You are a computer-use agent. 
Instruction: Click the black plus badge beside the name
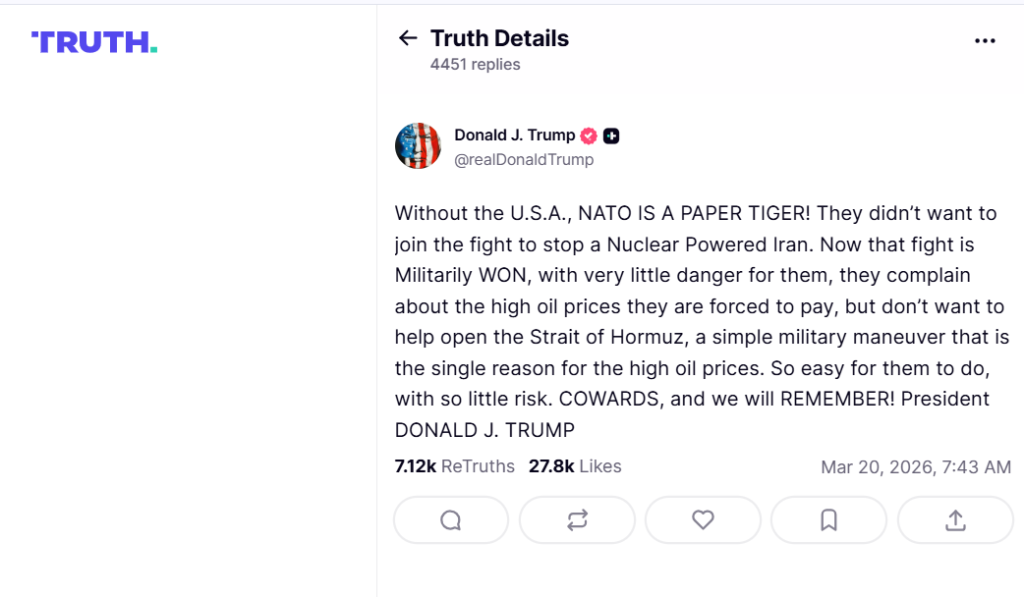tap(611, 136)
